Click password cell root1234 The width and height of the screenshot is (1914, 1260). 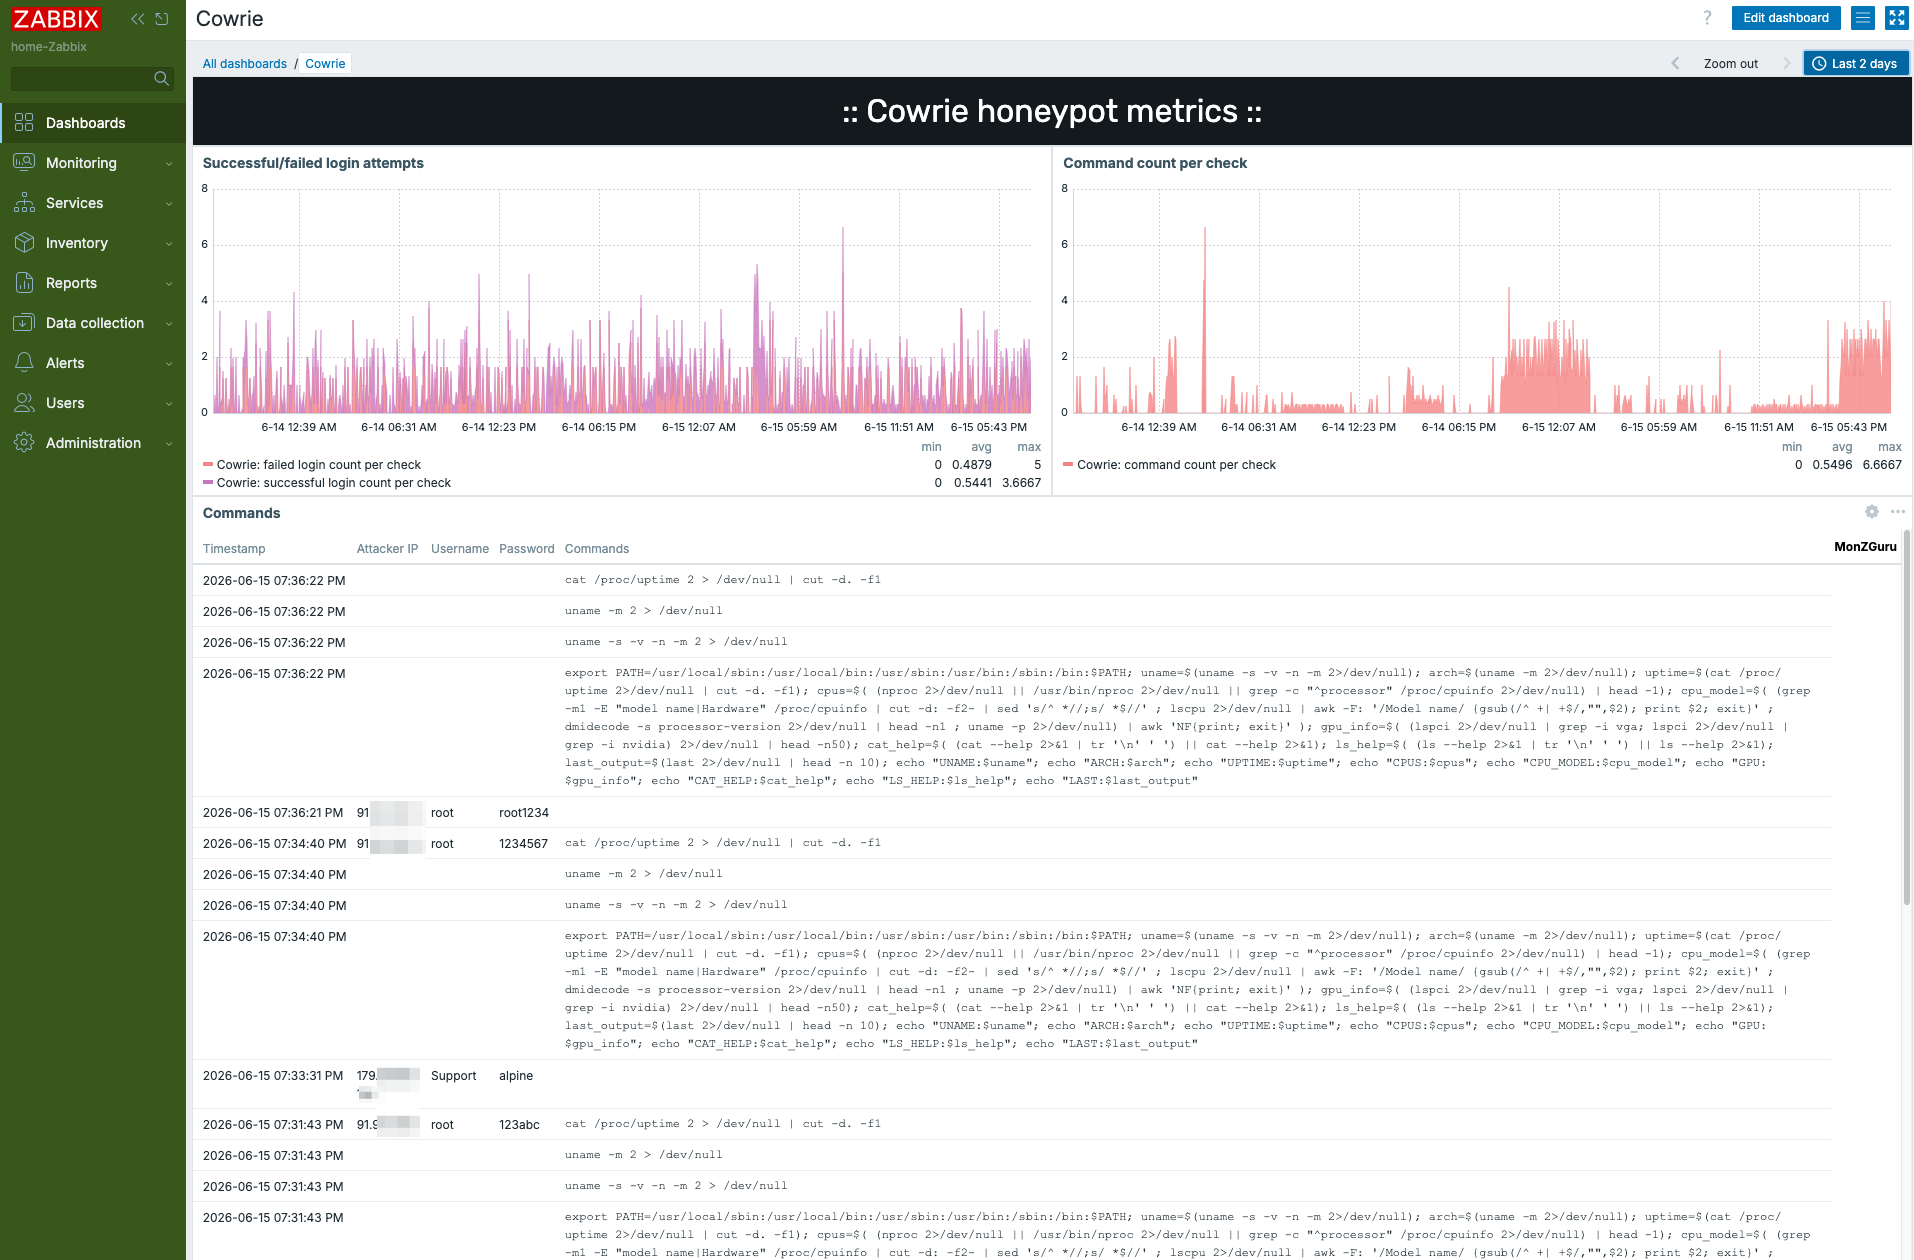tap(524, 813)
